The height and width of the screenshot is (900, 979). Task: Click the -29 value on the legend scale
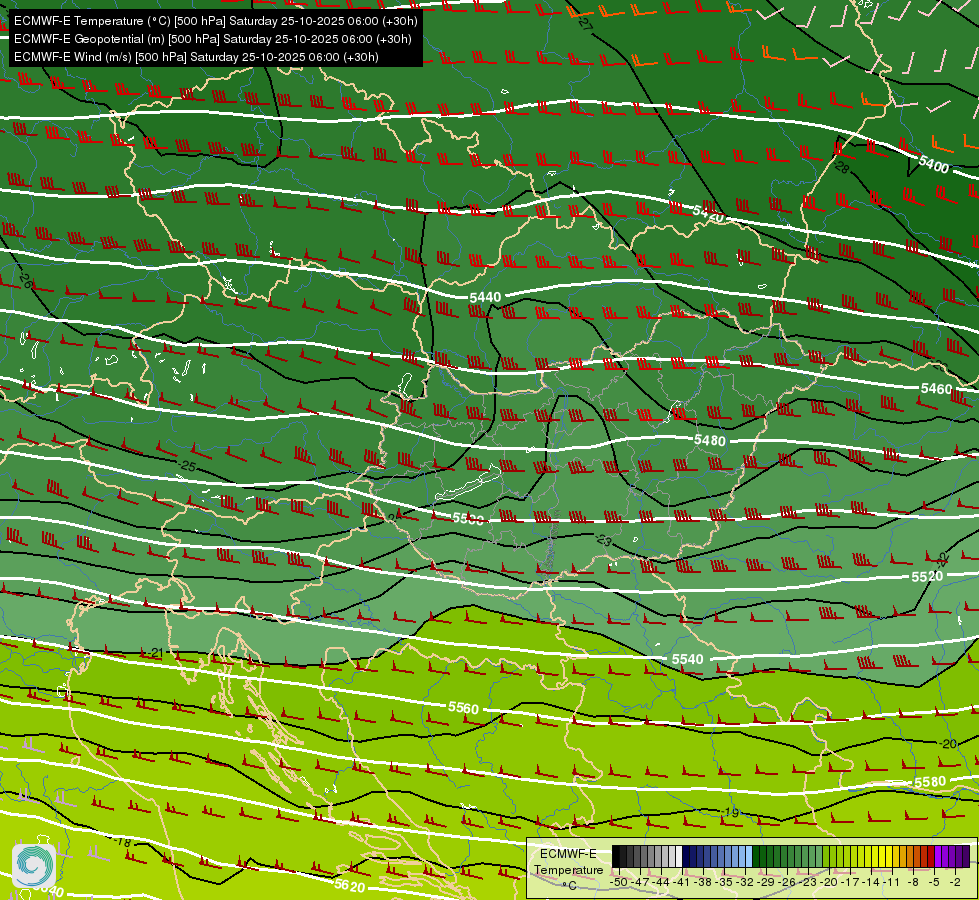click(x=766, y=882)
